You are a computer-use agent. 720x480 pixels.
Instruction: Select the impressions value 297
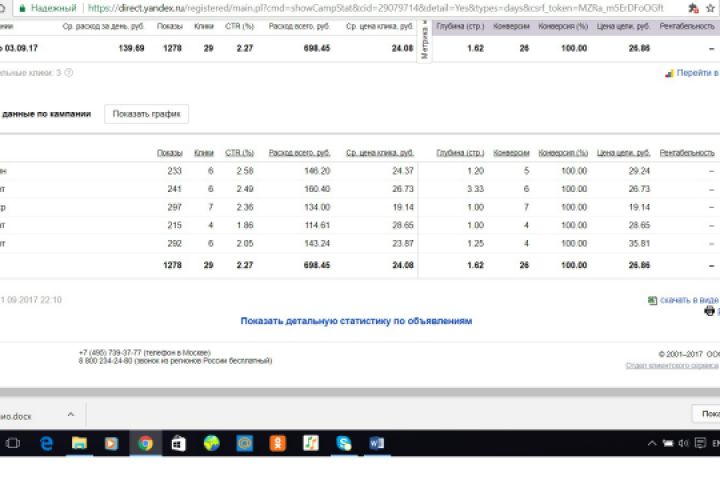pos(174,207)
